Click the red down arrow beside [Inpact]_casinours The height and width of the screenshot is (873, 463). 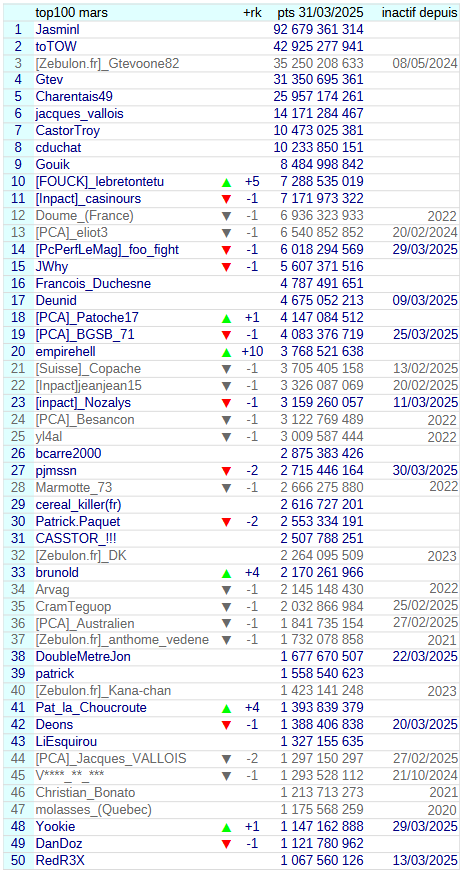coord(226,199)
